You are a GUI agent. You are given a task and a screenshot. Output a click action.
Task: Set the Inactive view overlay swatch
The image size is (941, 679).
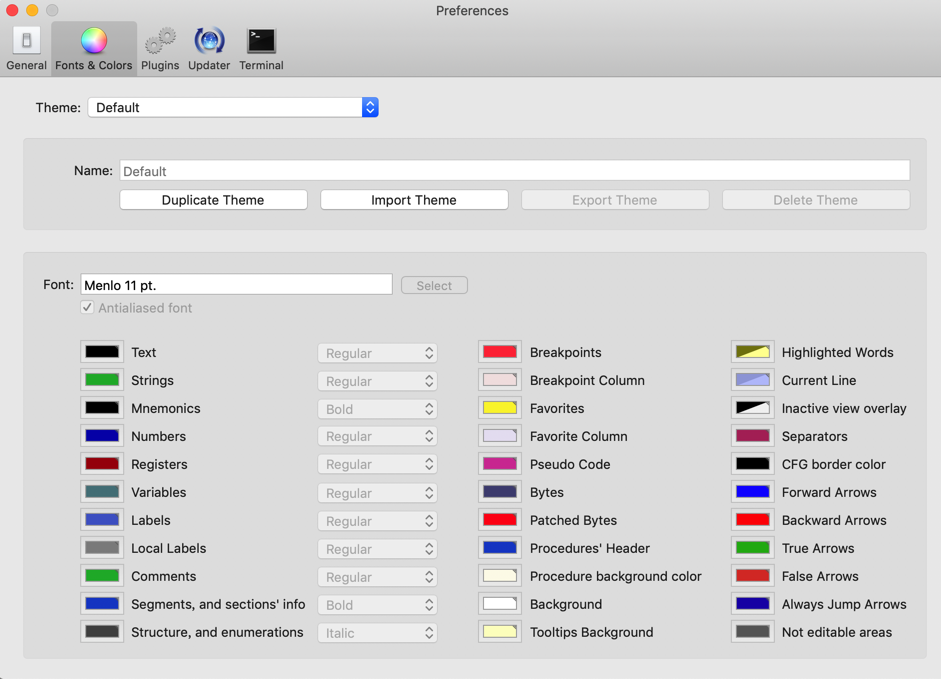753,408
